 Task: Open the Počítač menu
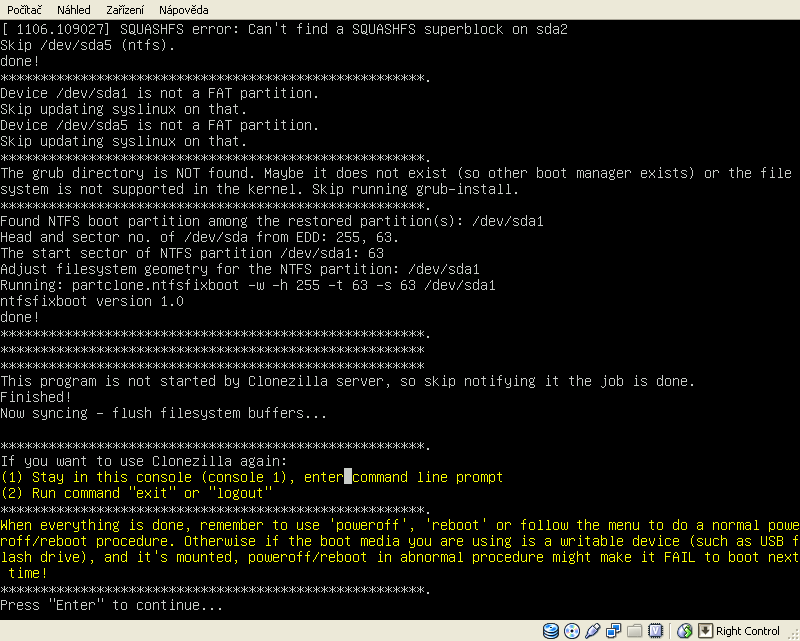tap(24, 9)
